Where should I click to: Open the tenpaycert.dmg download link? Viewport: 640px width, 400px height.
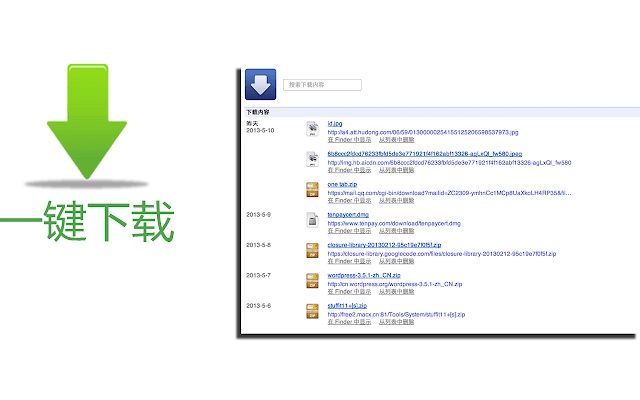coord(348,215)
